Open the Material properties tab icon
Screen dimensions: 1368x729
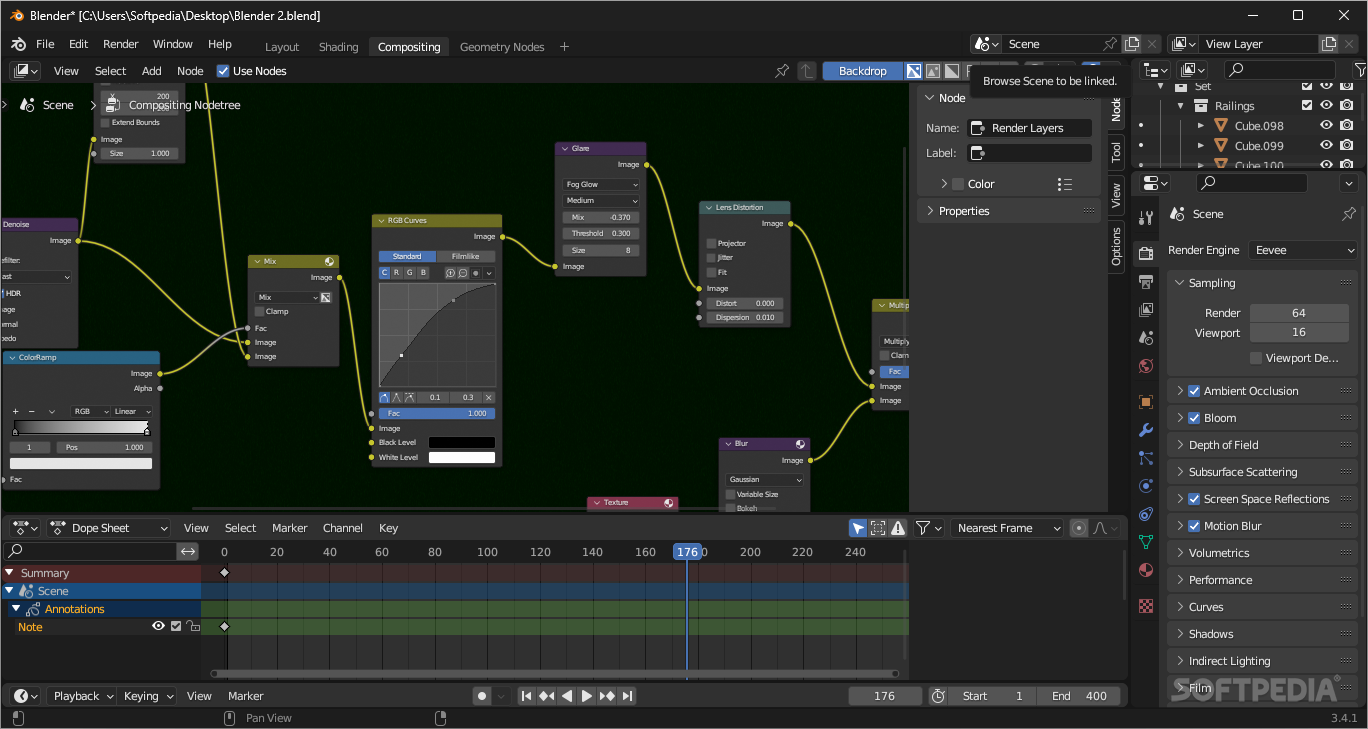(x=1146, y=571)
